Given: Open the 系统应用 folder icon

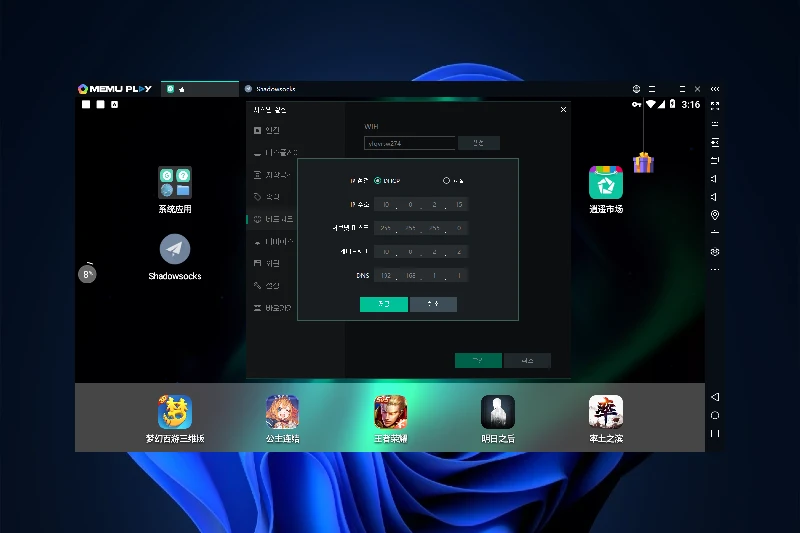Looking at the screenshot, I should 175,182.
